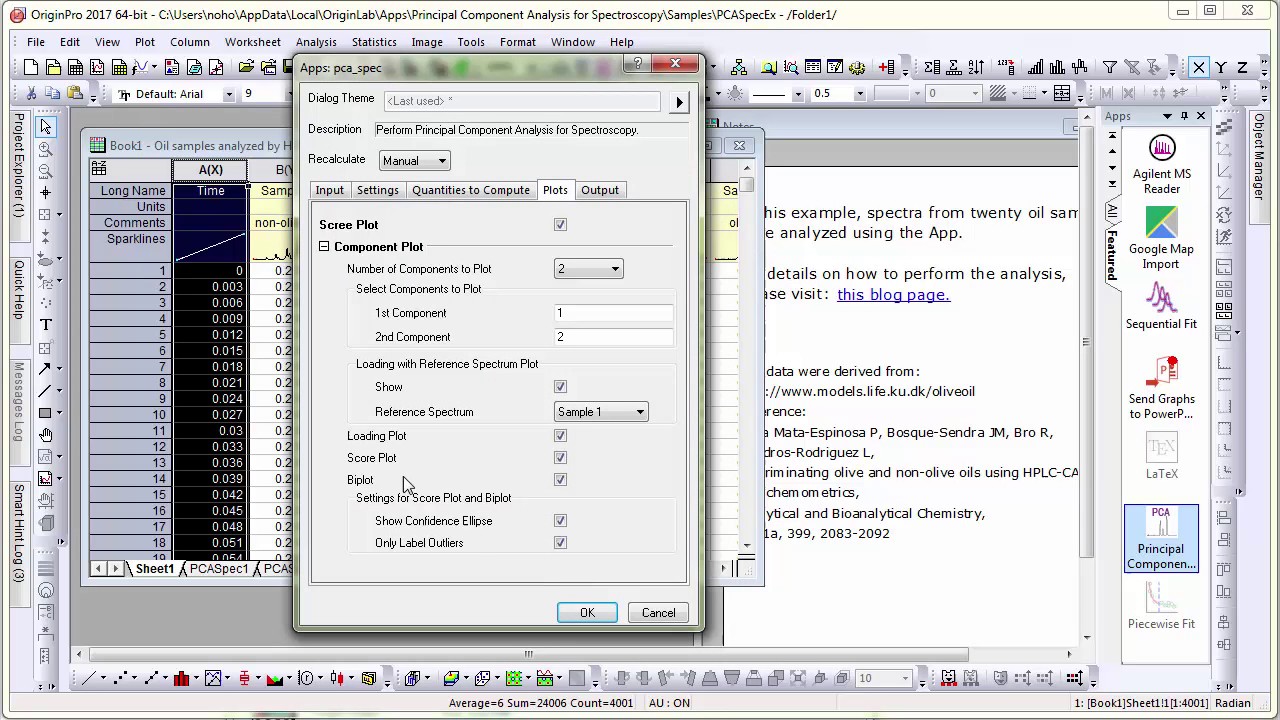This screenshot has width=1280, height=720.
Task: Select the Pointer tool in Tools toolbar
Action: 46,127
